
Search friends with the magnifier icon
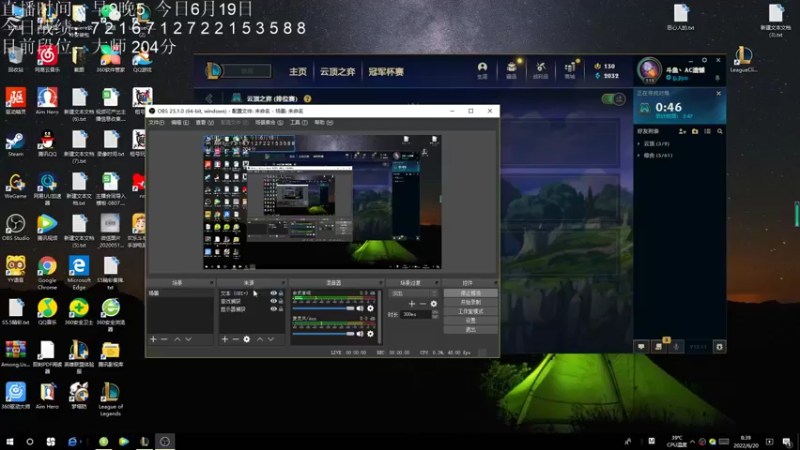click(x=719, y=131)
